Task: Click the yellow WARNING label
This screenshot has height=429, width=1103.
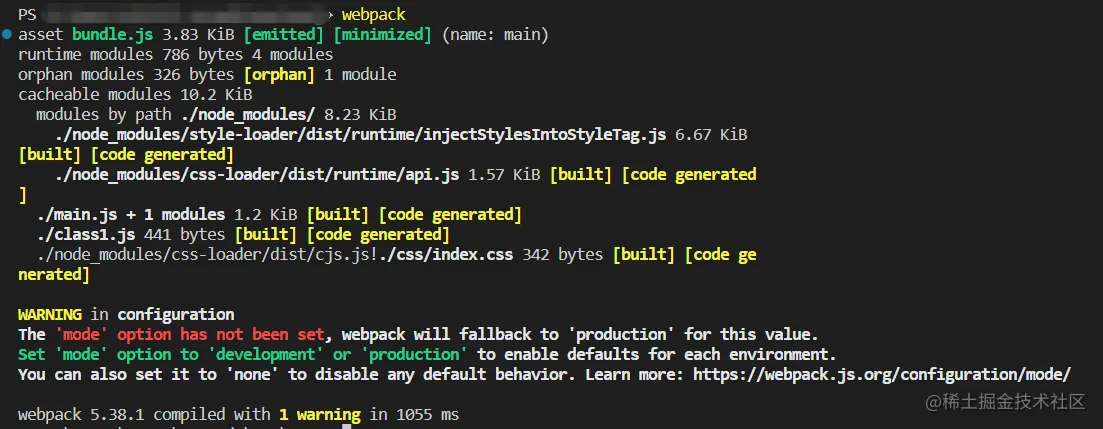Action: [50, 314]
